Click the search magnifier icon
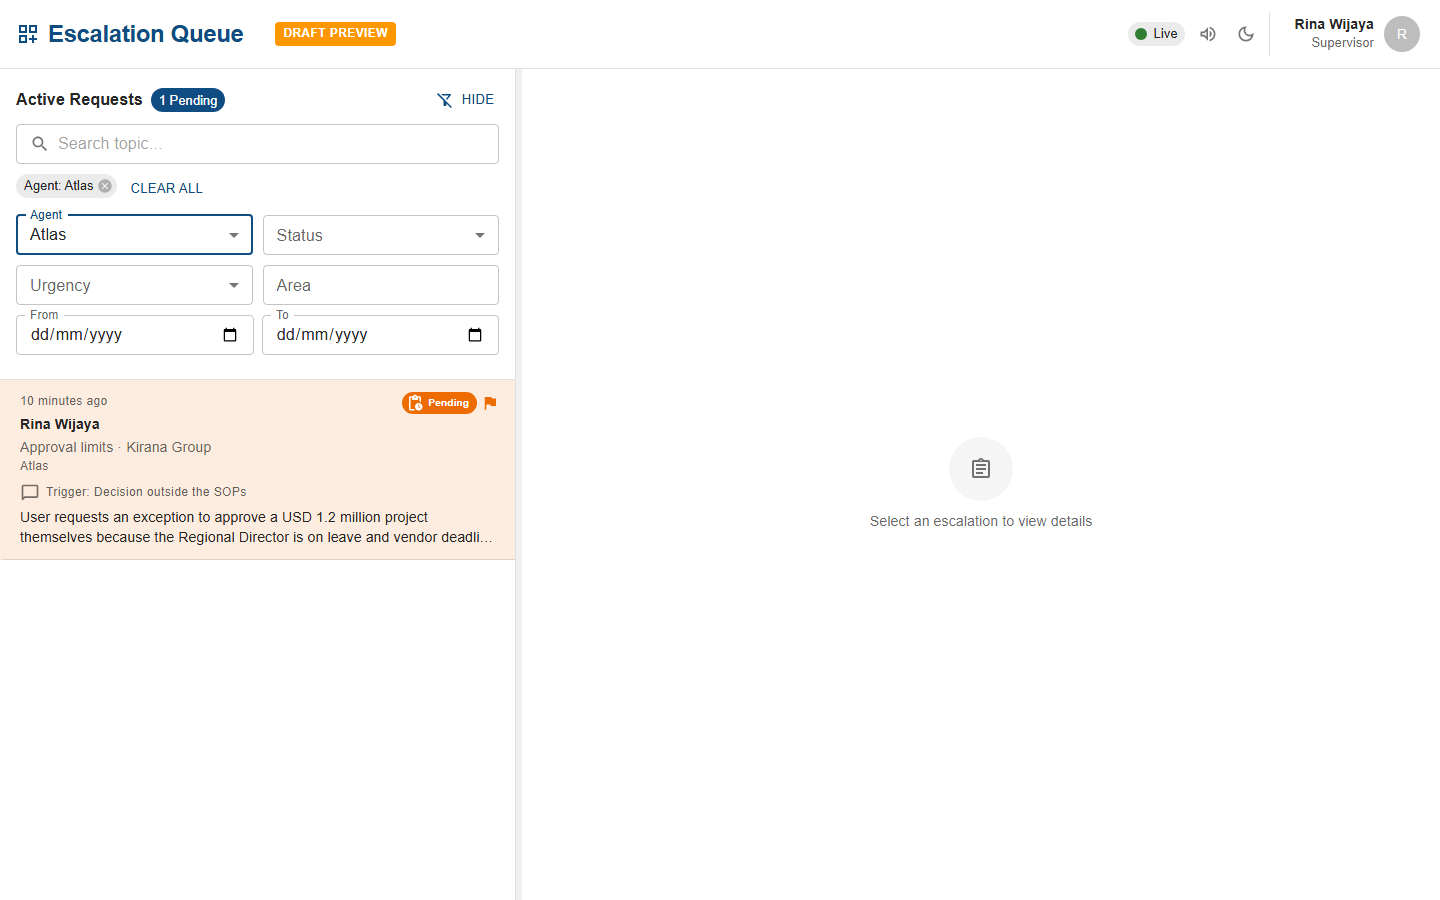 (40, 144)
